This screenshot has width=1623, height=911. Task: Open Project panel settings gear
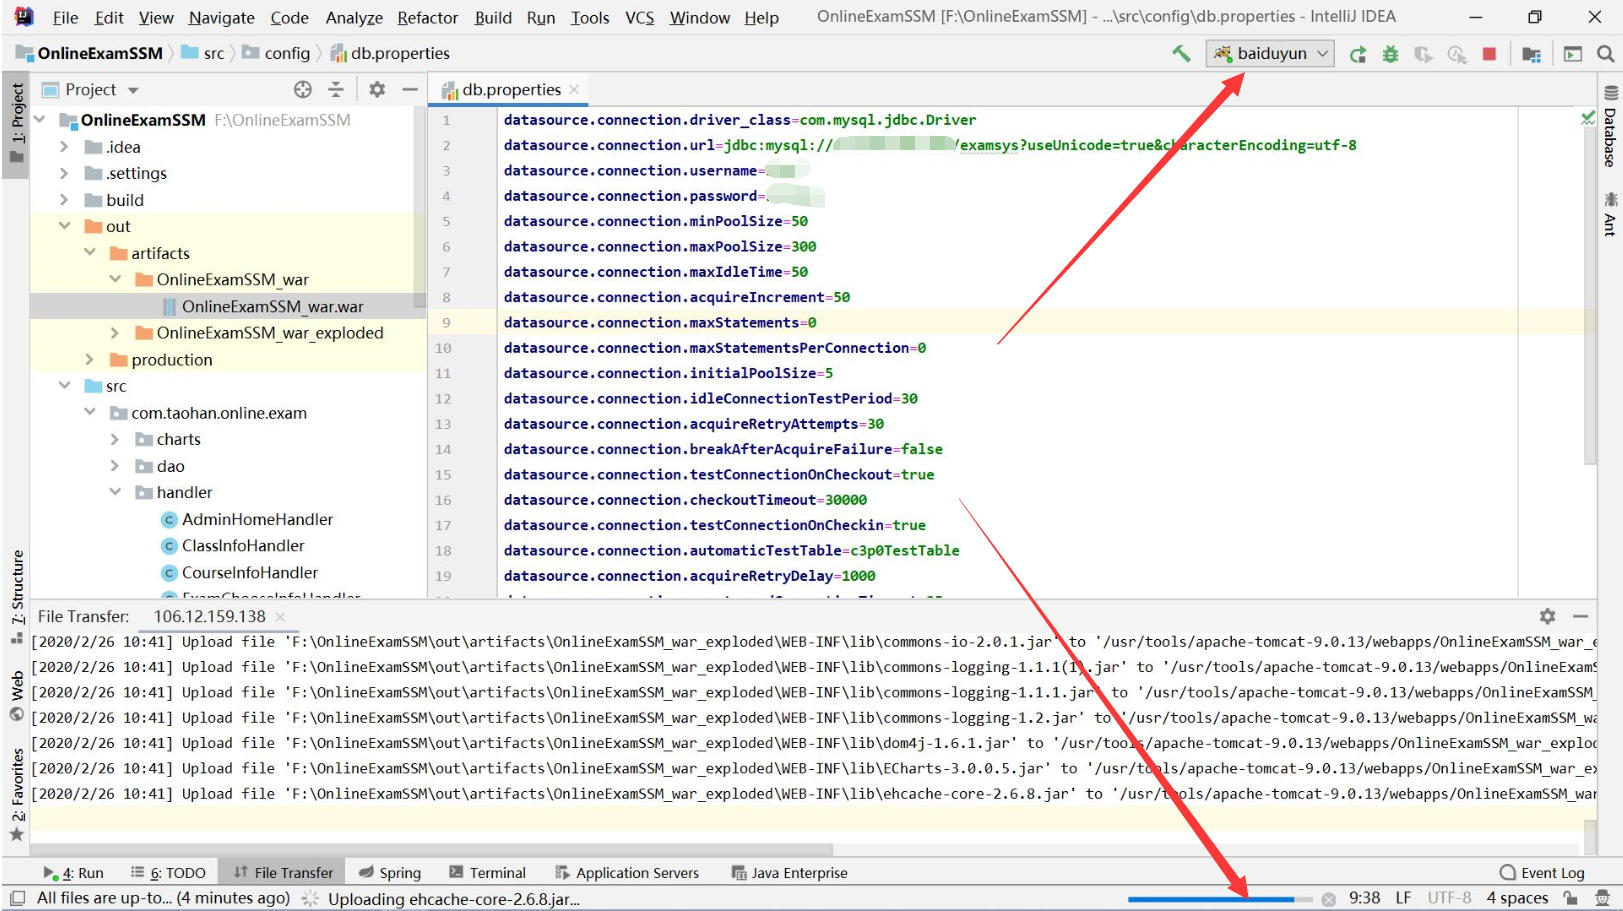pyautogui.click(x=377, y=89)
